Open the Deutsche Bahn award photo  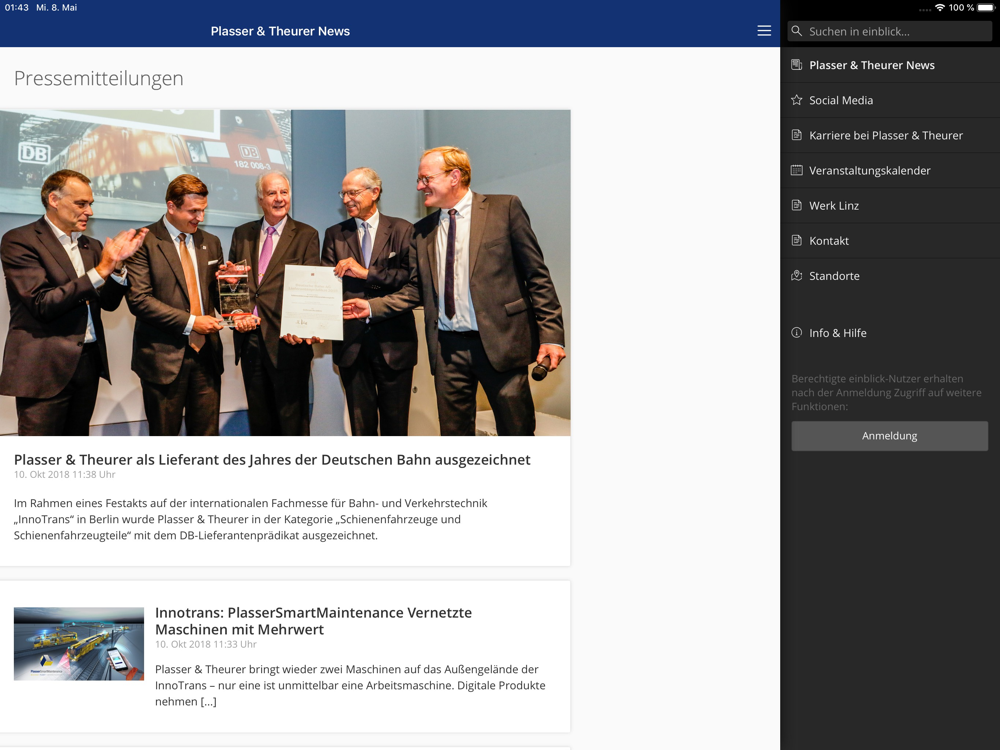[x=285, y=273]
